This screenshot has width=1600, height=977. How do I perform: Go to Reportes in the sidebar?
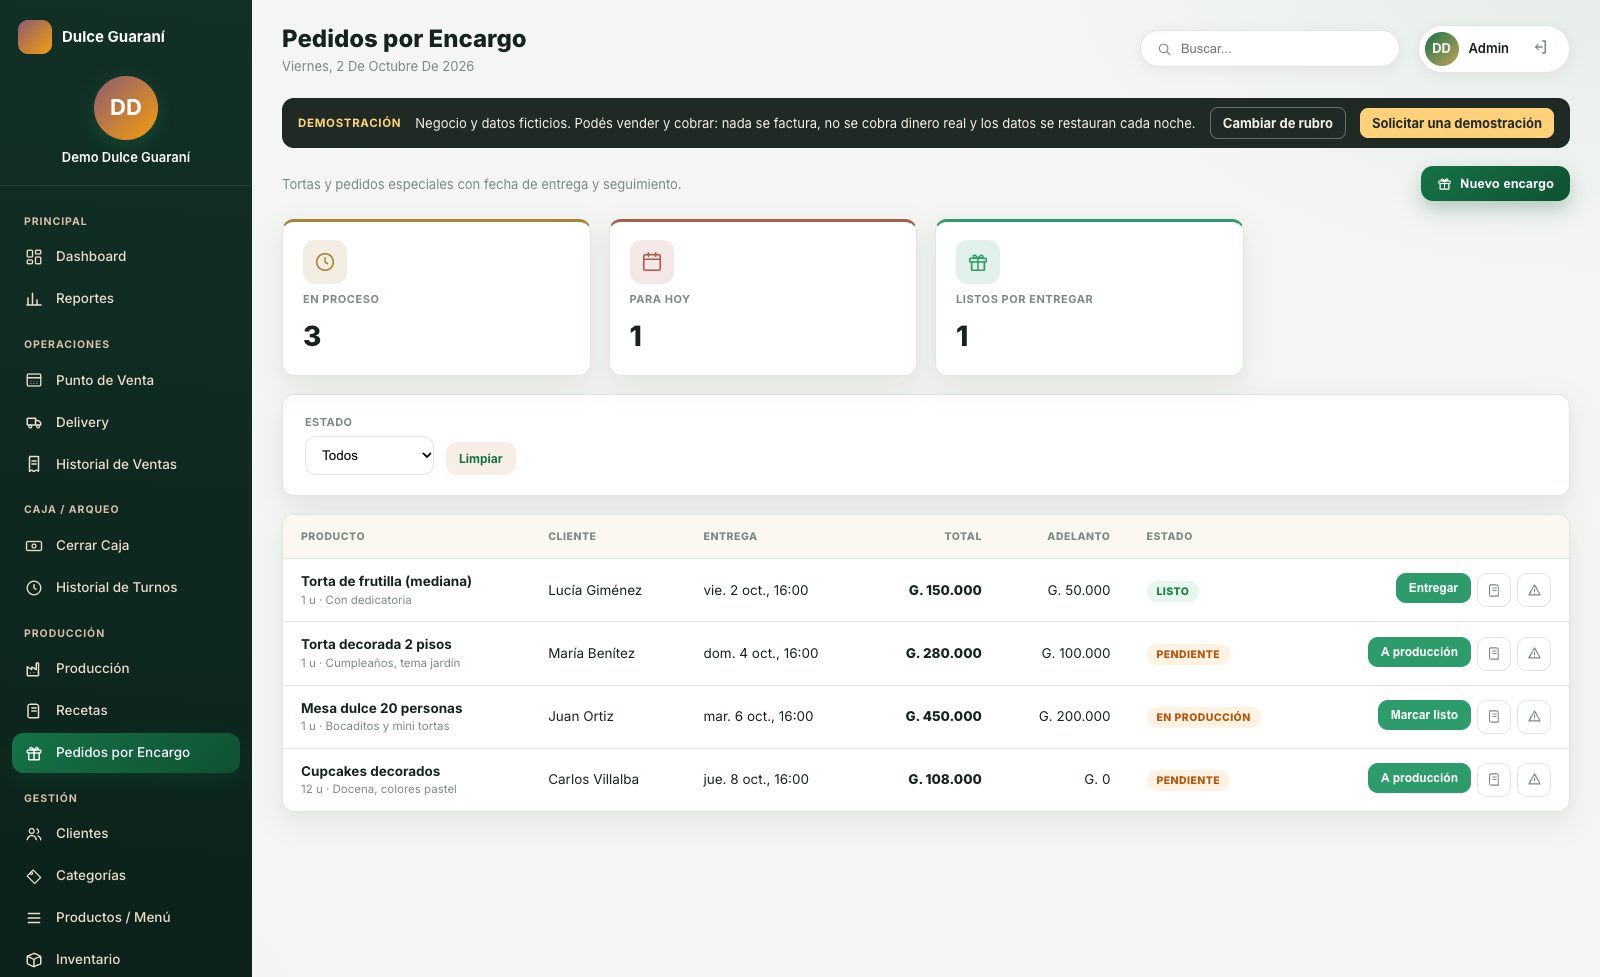click(x=126, y=299)
